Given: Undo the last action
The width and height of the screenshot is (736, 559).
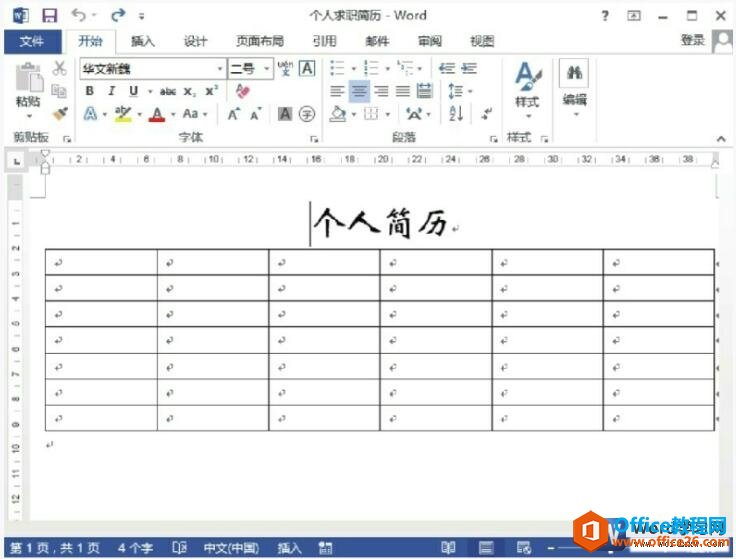Looking at the screenshot, I should [x=78, y=15].
